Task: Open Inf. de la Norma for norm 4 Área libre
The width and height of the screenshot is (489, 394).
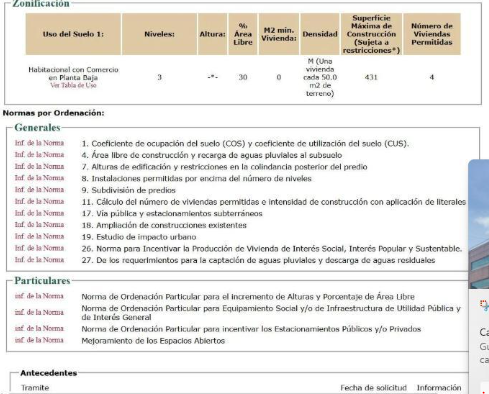Action: [x=39, y=155]
